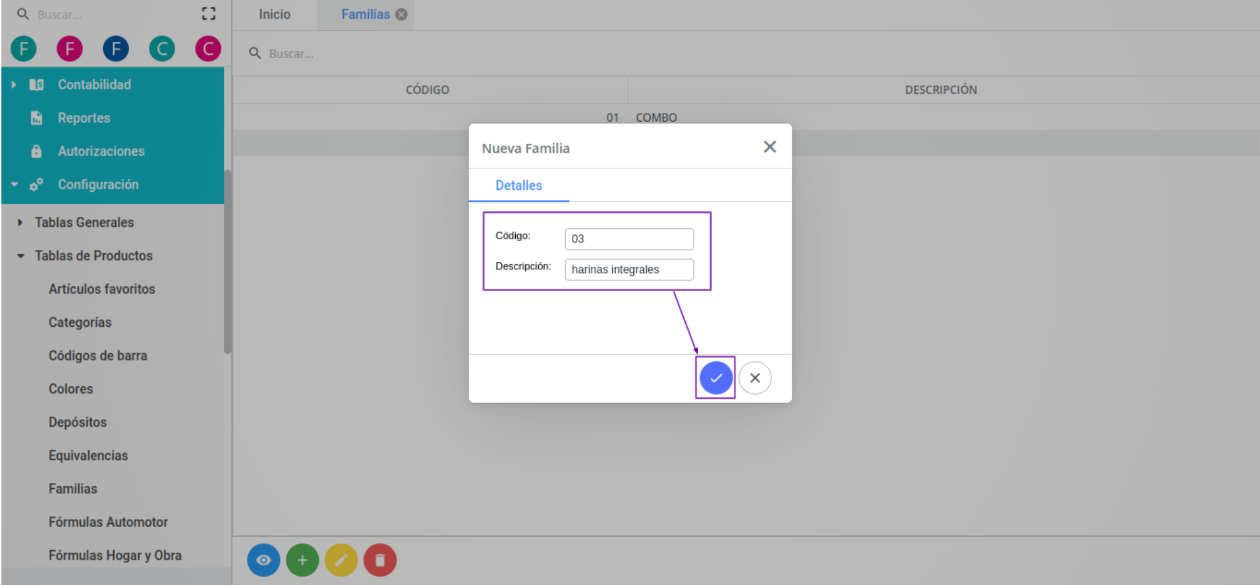The width and height of the screenshot is (1260, 586).
Task: Toggle fullscreen icon in the sidebar header
Action: click(208, 14)
